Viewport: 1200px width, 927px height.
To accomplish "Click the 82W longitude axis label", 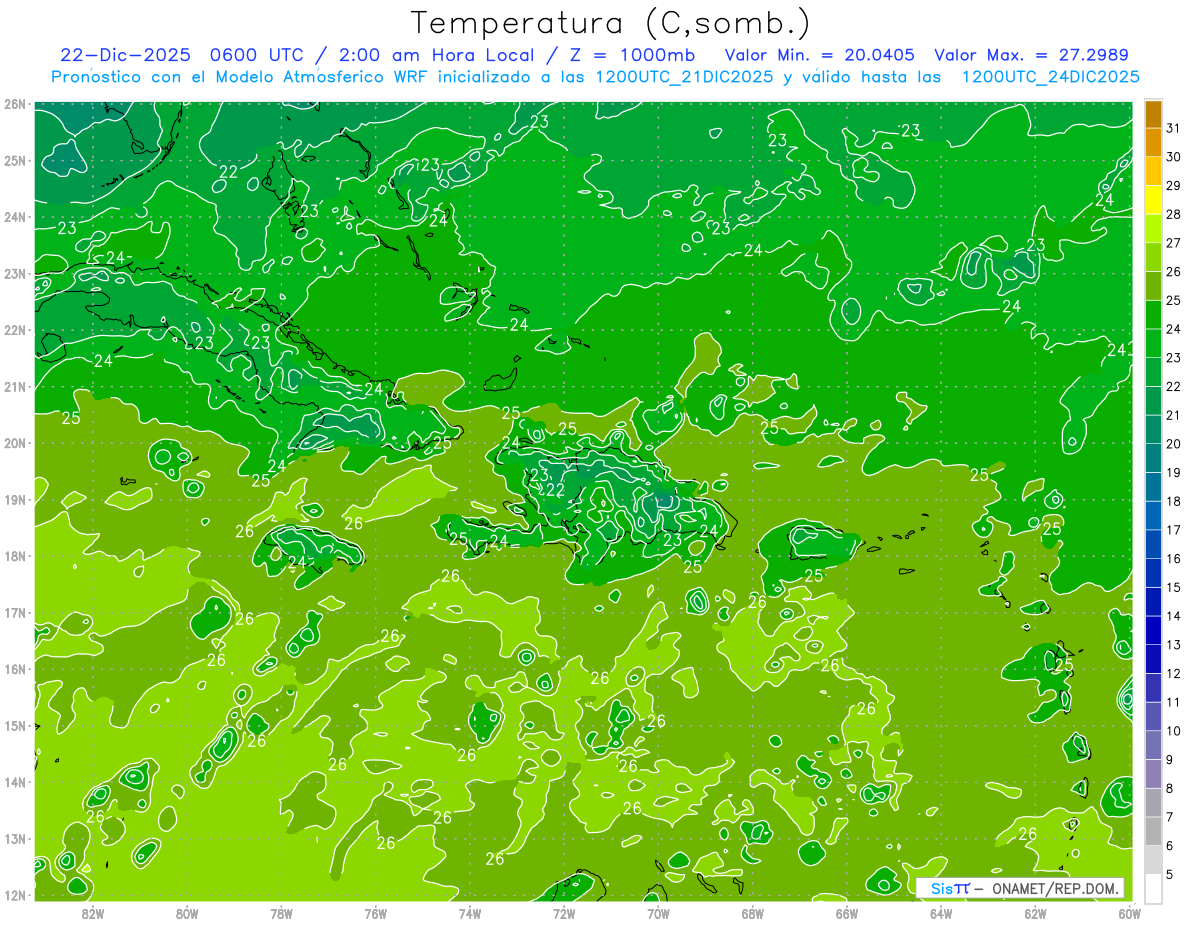I will (93, 912).
